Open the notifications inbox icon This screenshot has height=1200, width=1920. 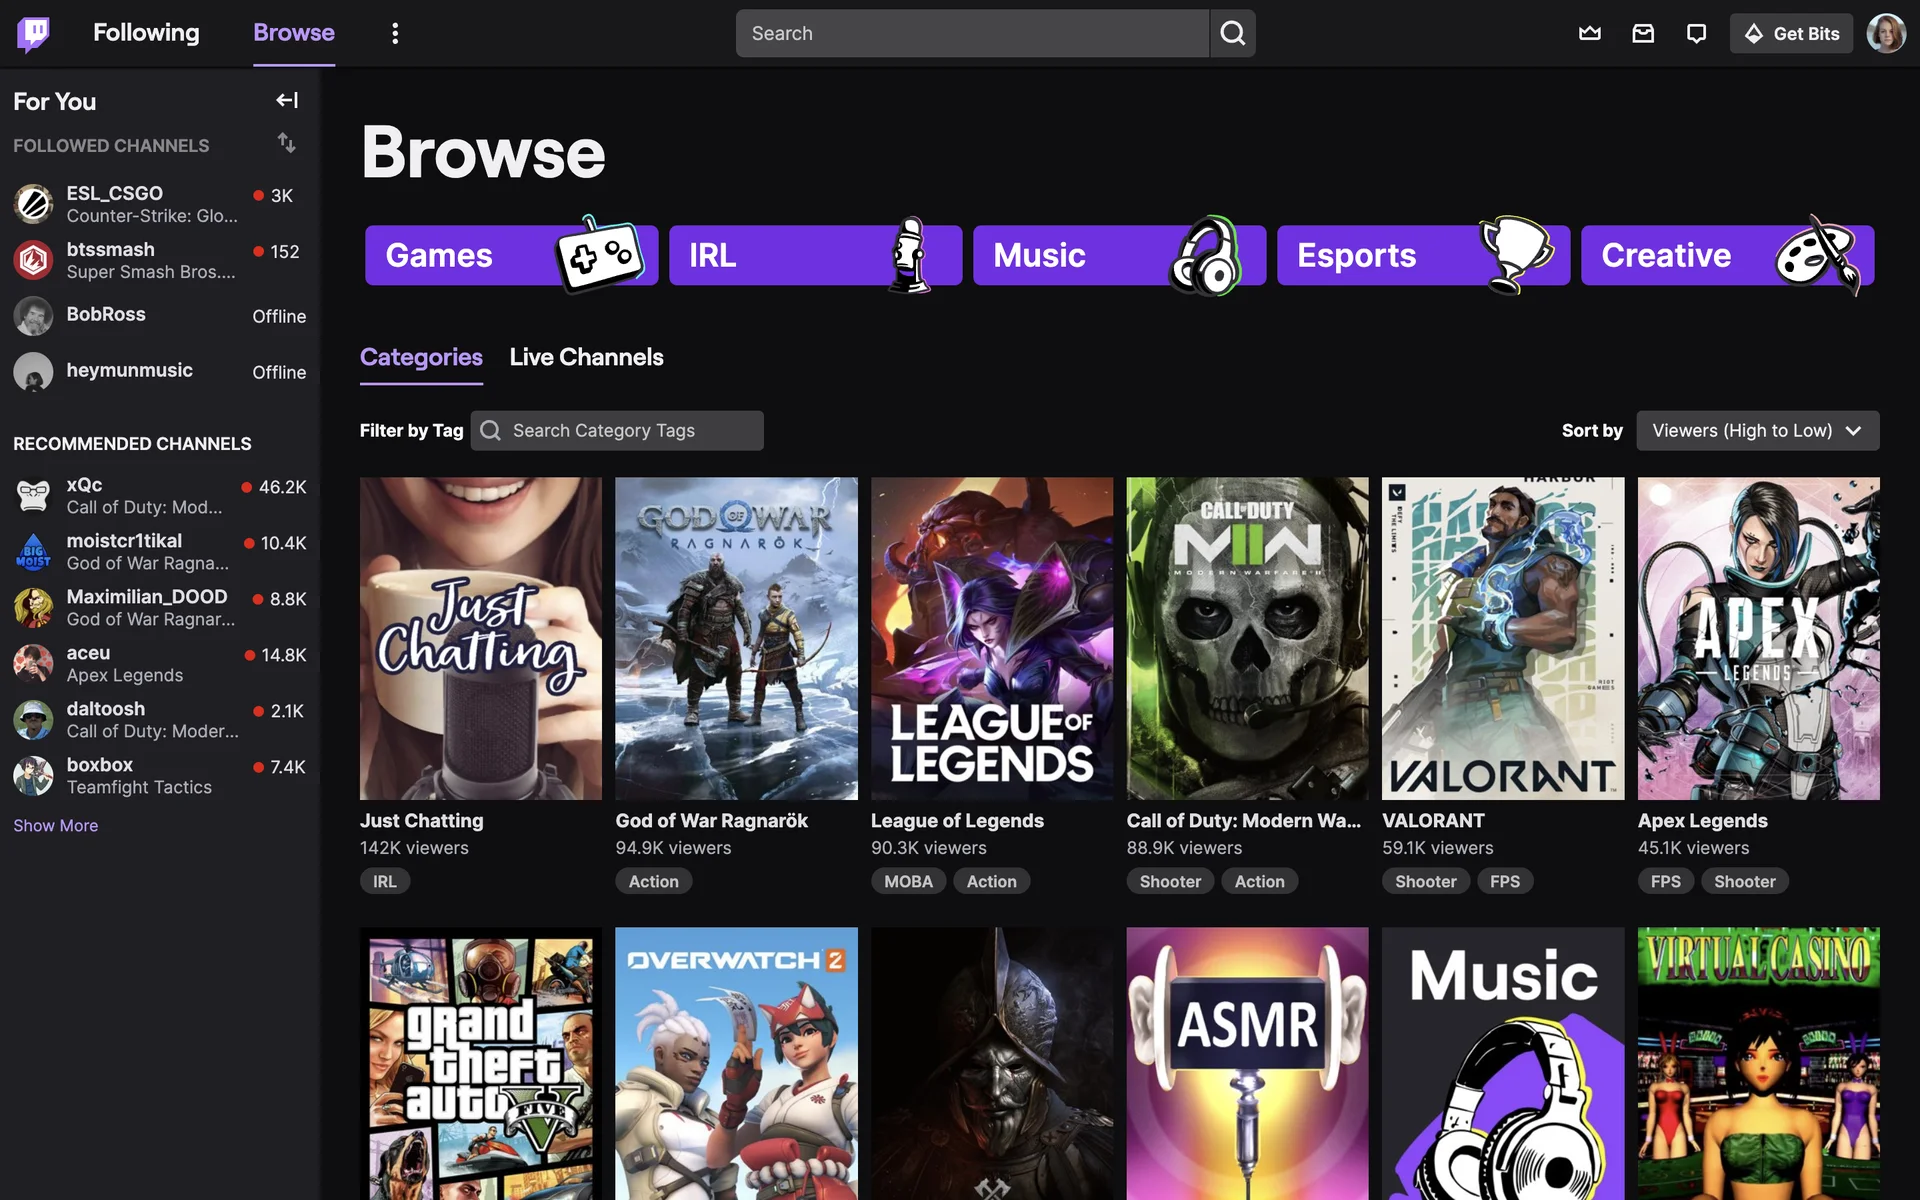(x=1643, y=33)
